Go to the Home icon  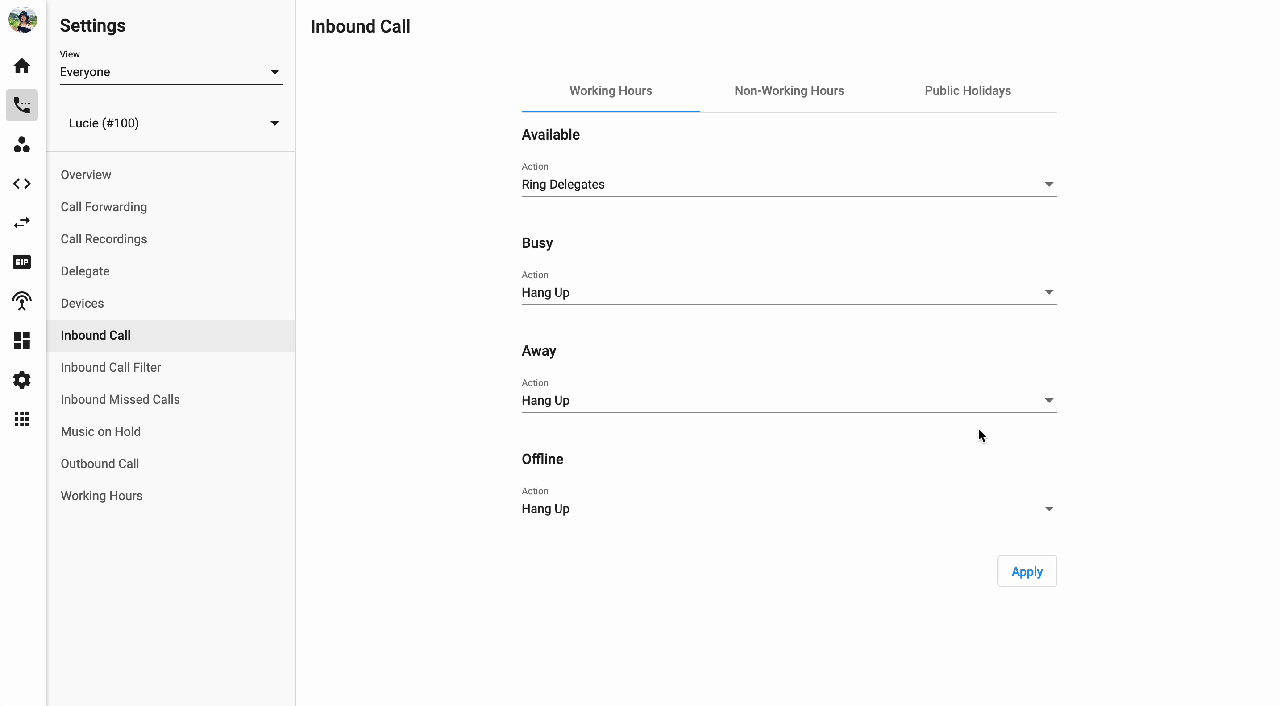[x=22, y=66]
